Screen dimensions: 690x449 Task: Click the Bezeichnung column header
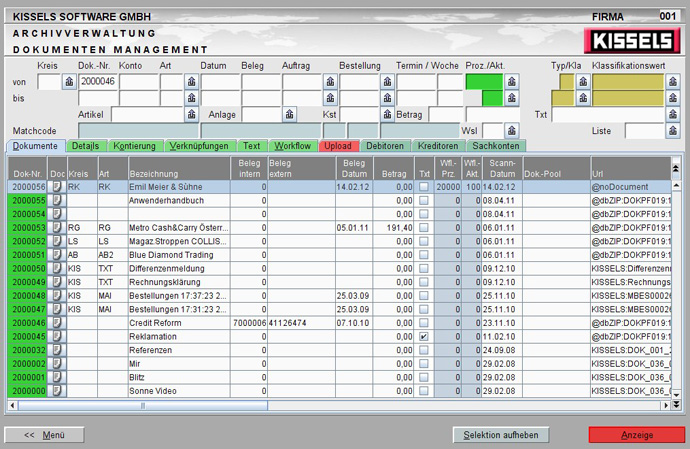coord(179,169)
